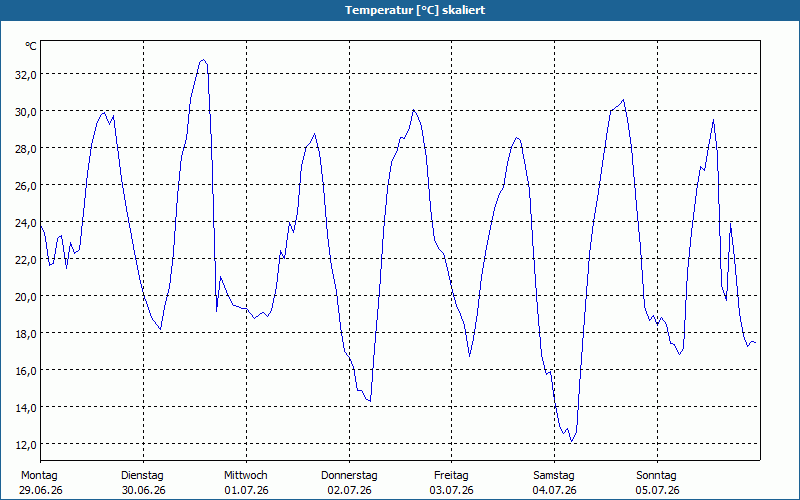Click the date 30.06.26
The width and height of the screenshot is (800, 500).
coord(143,490)
